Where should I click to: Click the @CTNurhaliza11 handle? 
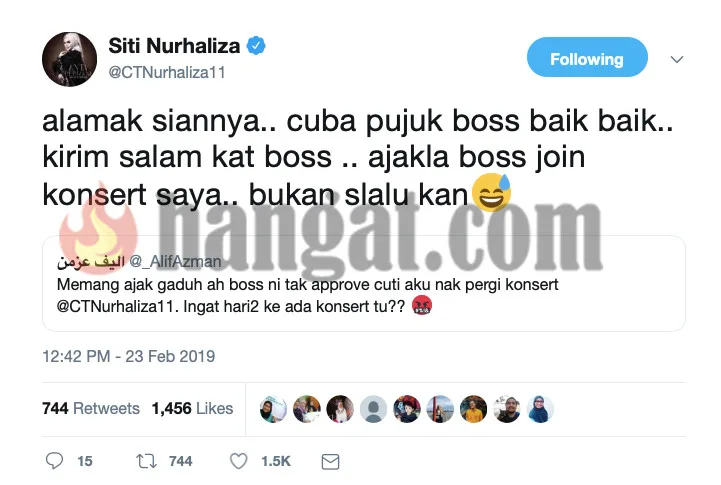click(x=167, y=73)
